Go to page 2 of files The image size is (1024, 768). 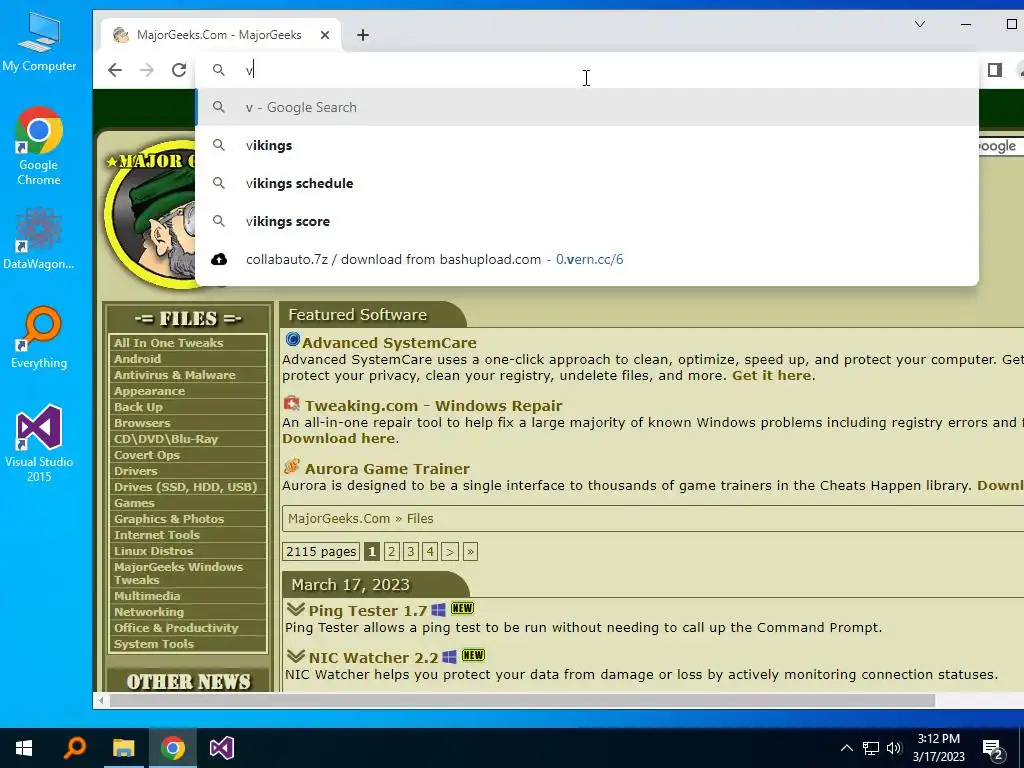(x=392, y=552)
